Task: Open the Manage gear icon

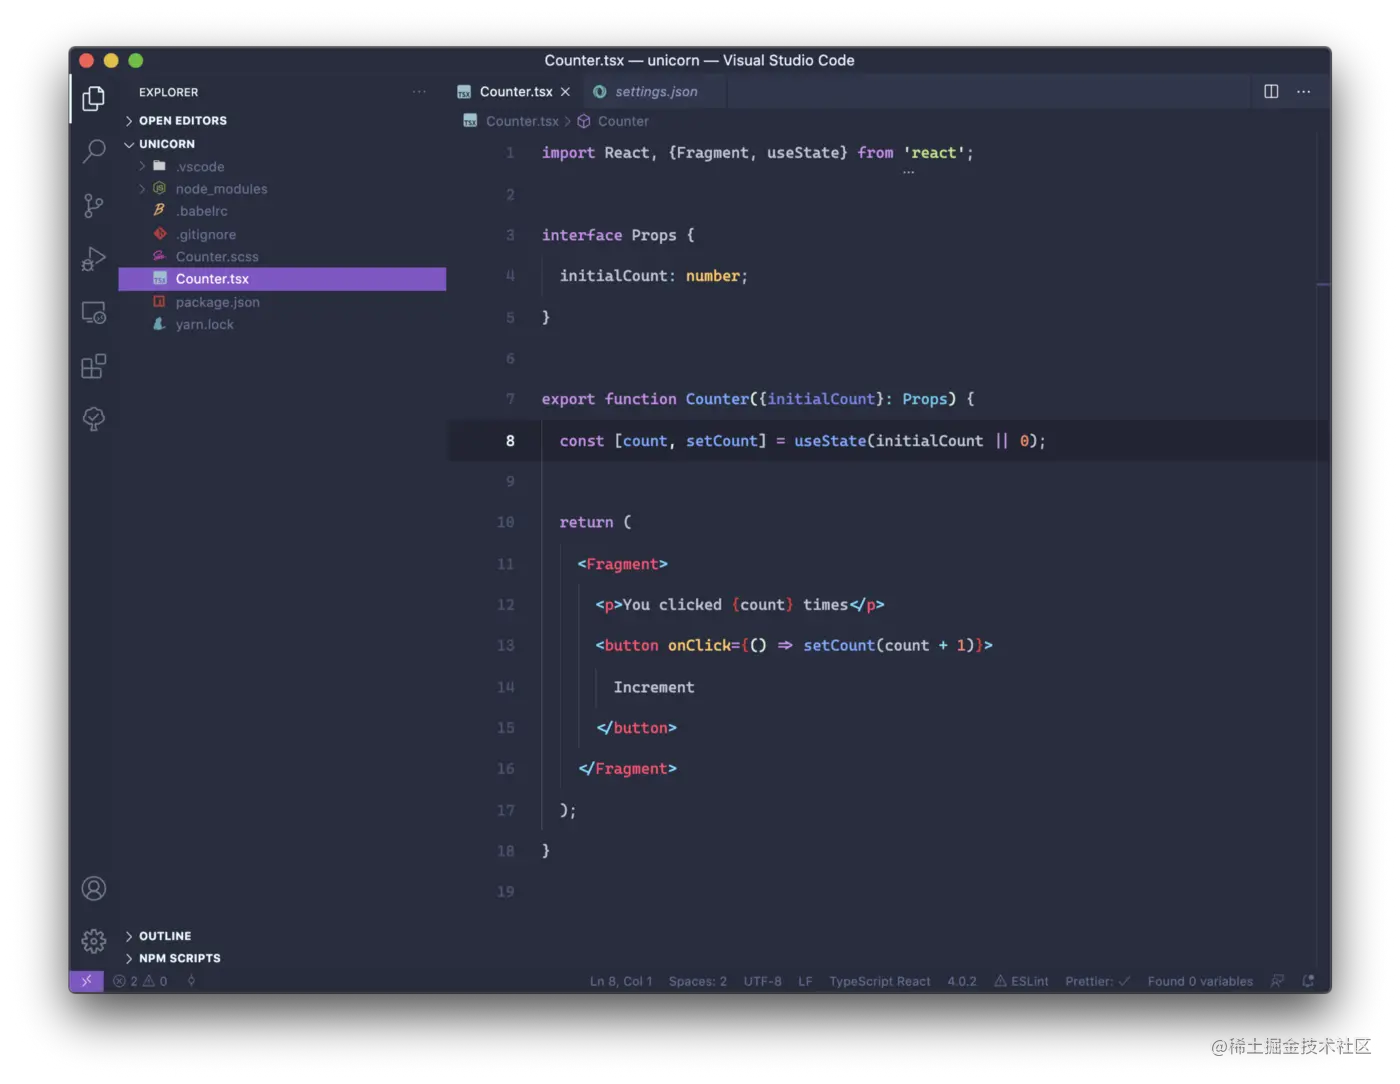Action: coord(93,940)
